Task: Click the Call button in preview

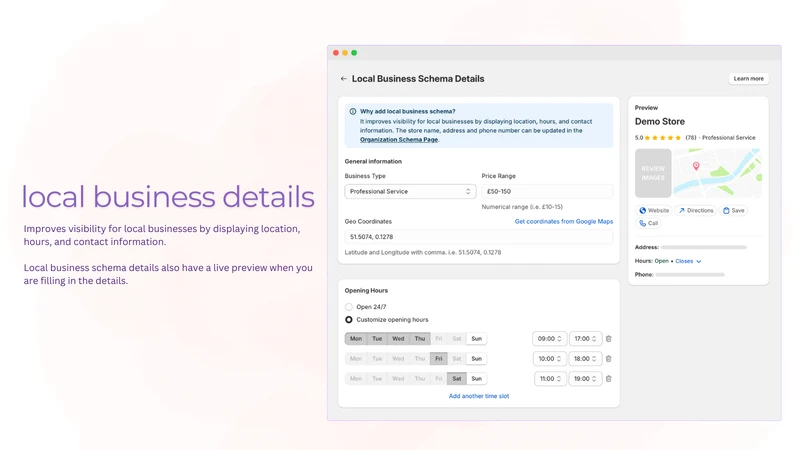Action: pos(648,223)
